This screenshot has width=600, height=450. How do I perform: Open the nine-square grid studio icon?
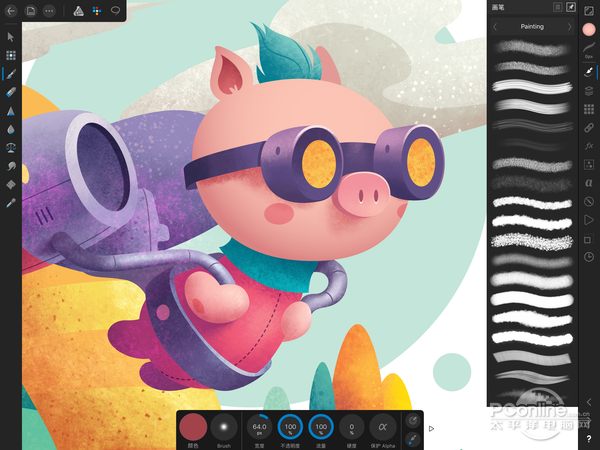[589, 109]
